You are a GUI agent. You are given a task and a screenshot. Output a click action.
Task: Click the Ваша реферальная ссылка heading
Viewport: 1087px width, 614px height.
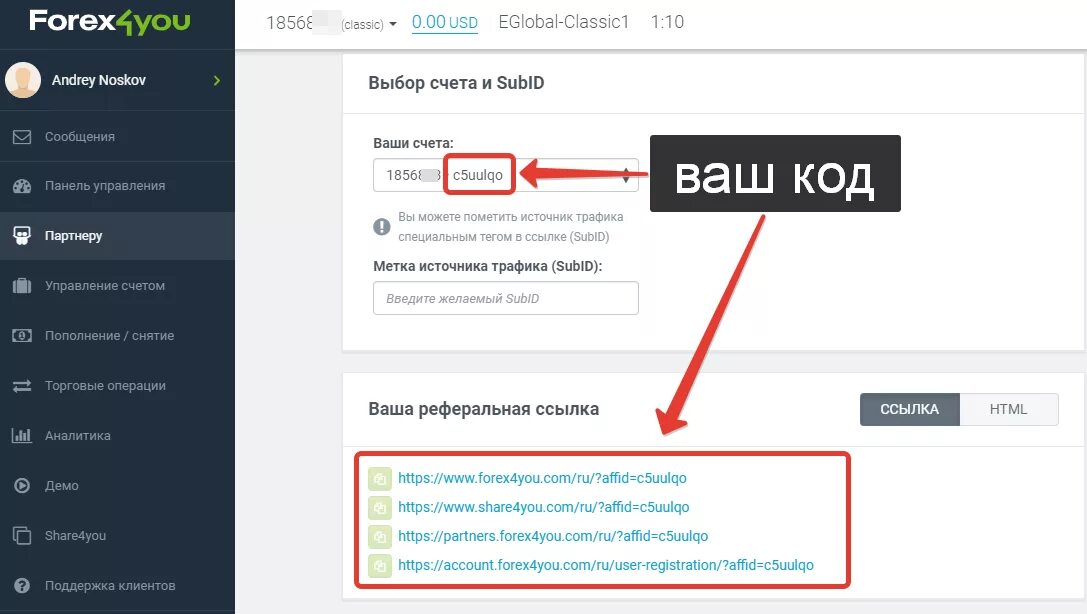[x=484, y=409]
